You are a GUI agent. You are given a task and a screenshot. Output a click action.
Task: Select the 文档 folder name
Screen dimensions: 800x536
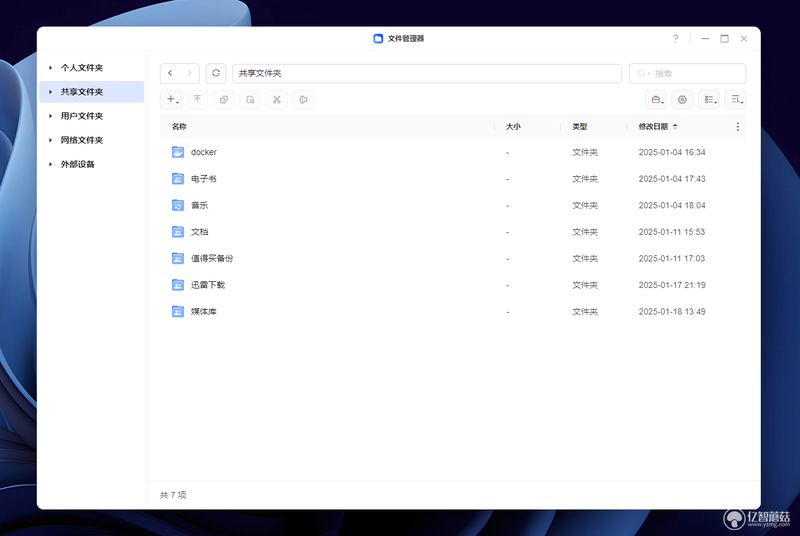pyautogui.click(x=199, y=232)
